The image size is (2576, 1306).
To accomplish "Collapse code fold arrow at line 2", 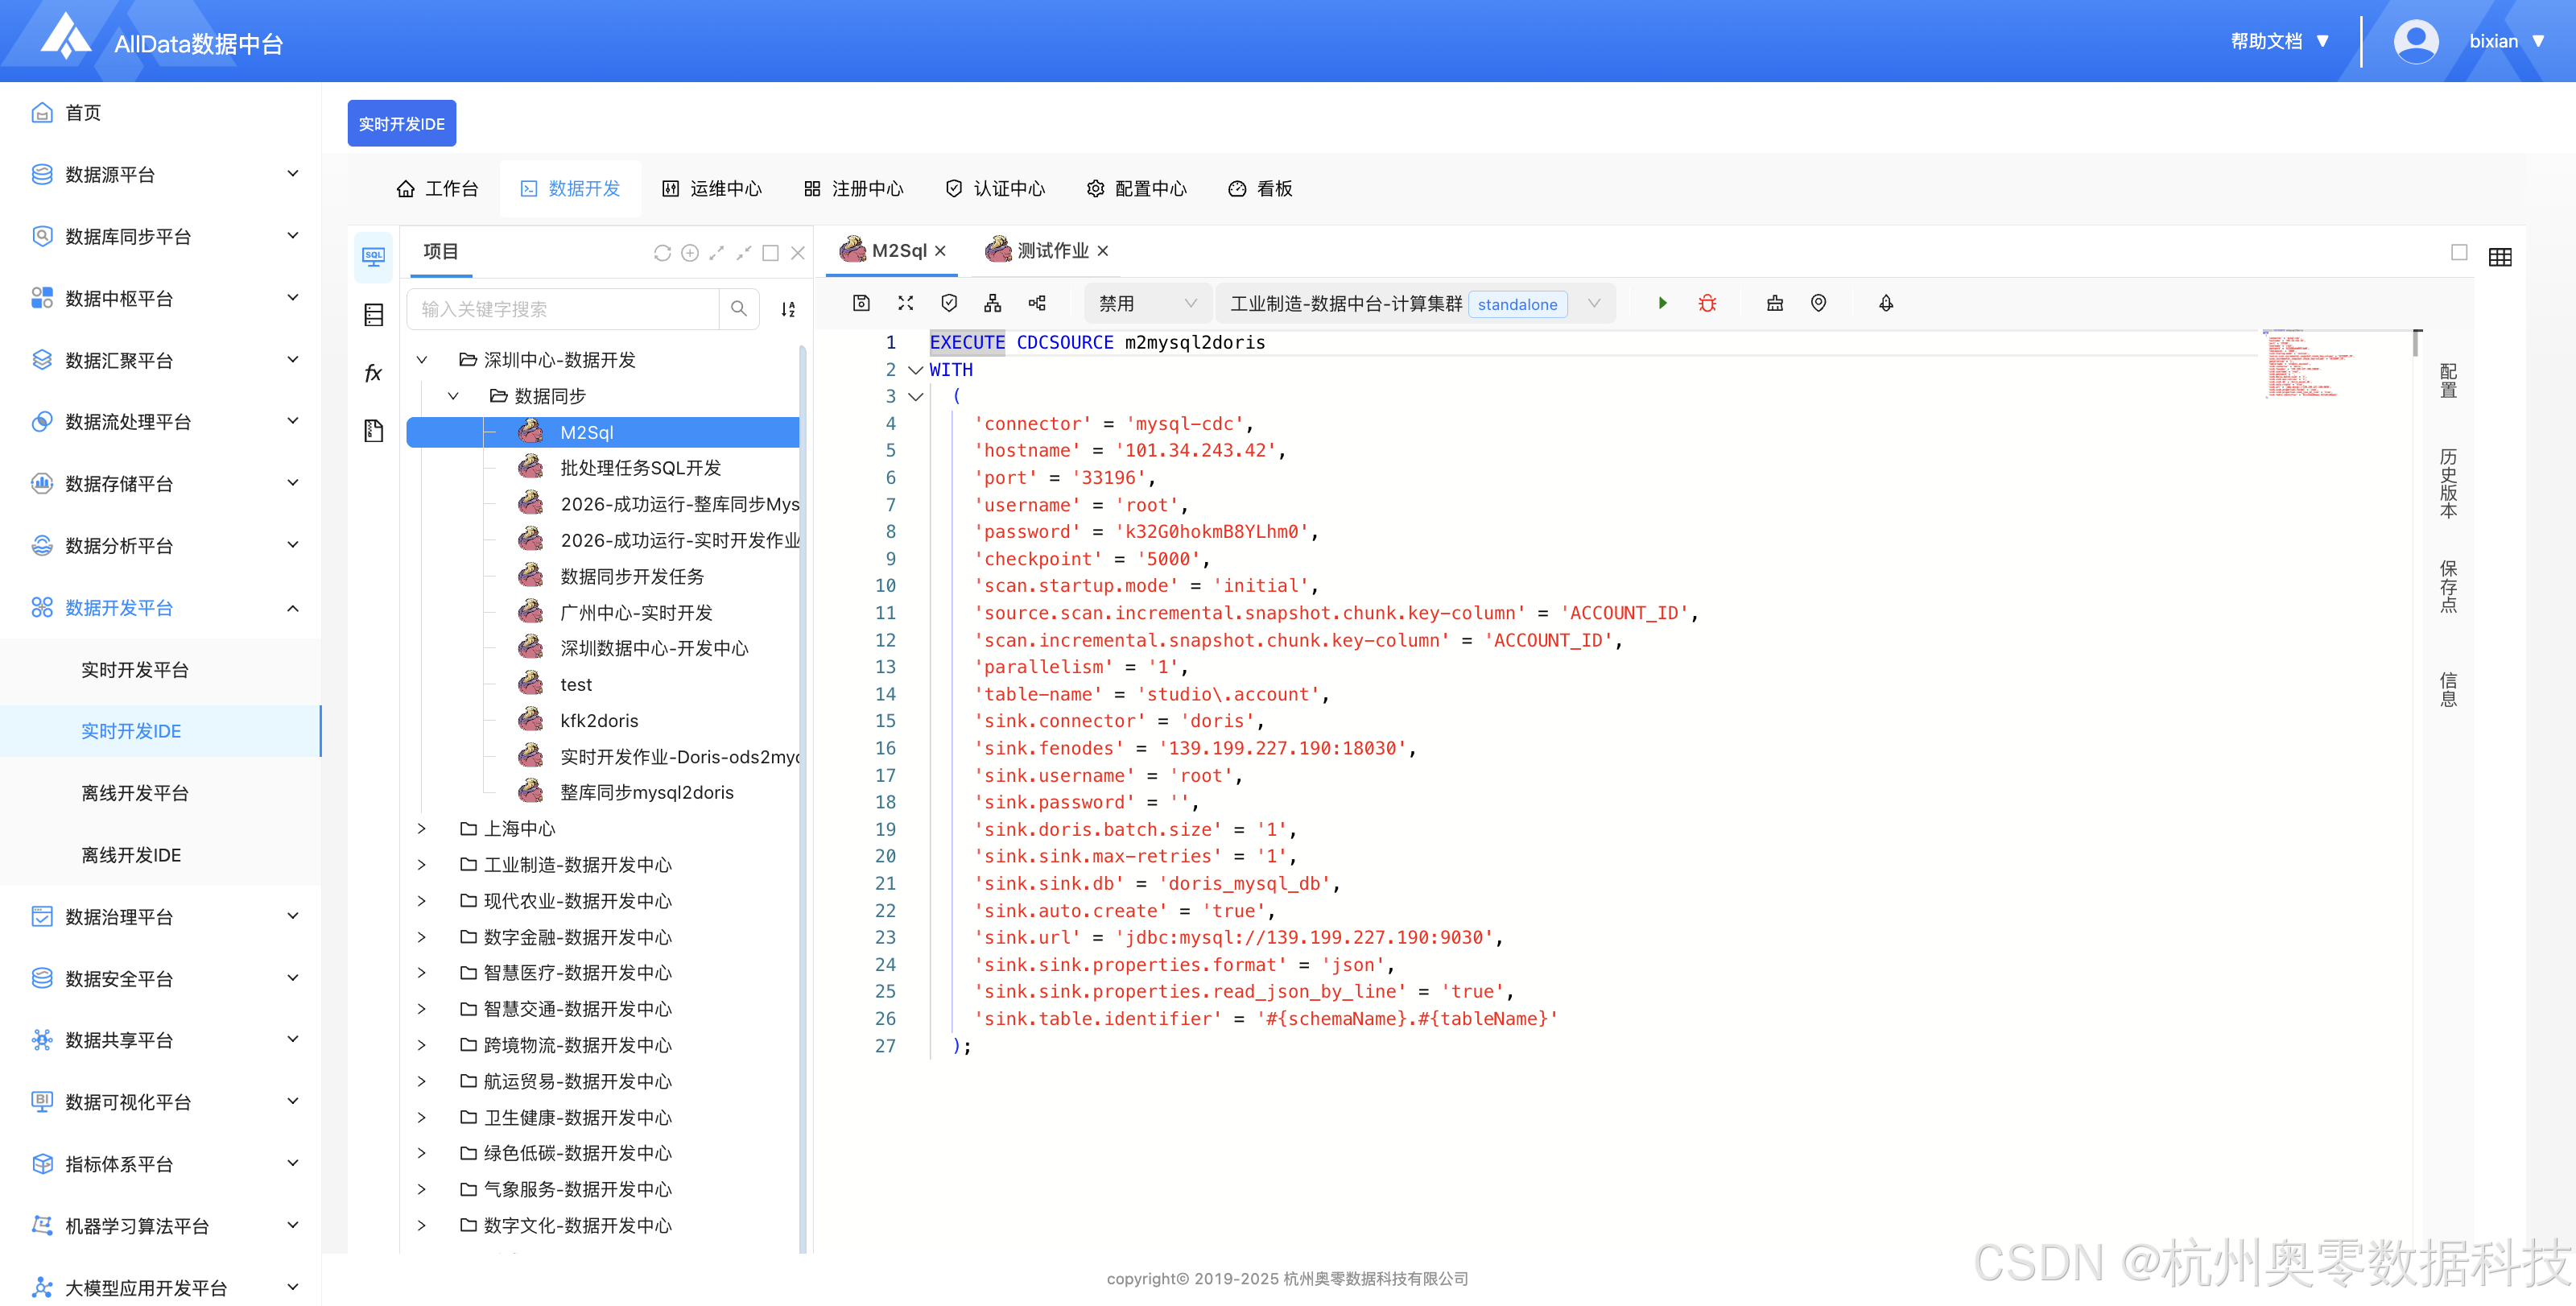I will click(915, 370).
